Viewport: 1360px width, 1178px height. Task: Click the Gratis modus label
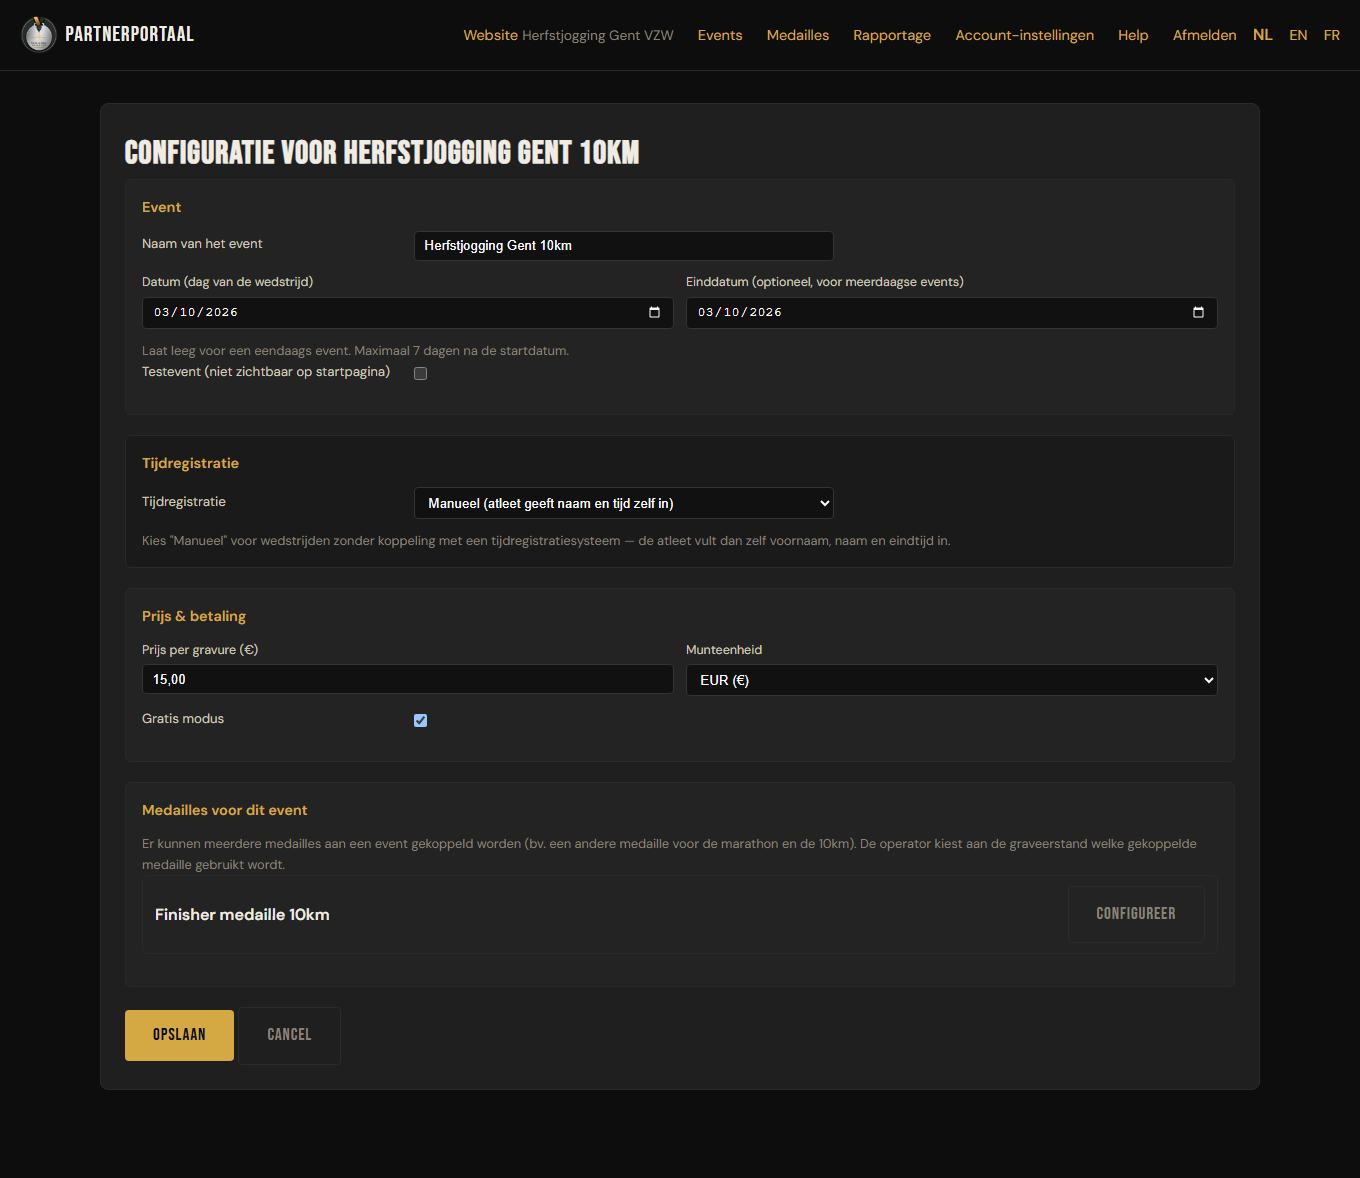click(183, 719)
